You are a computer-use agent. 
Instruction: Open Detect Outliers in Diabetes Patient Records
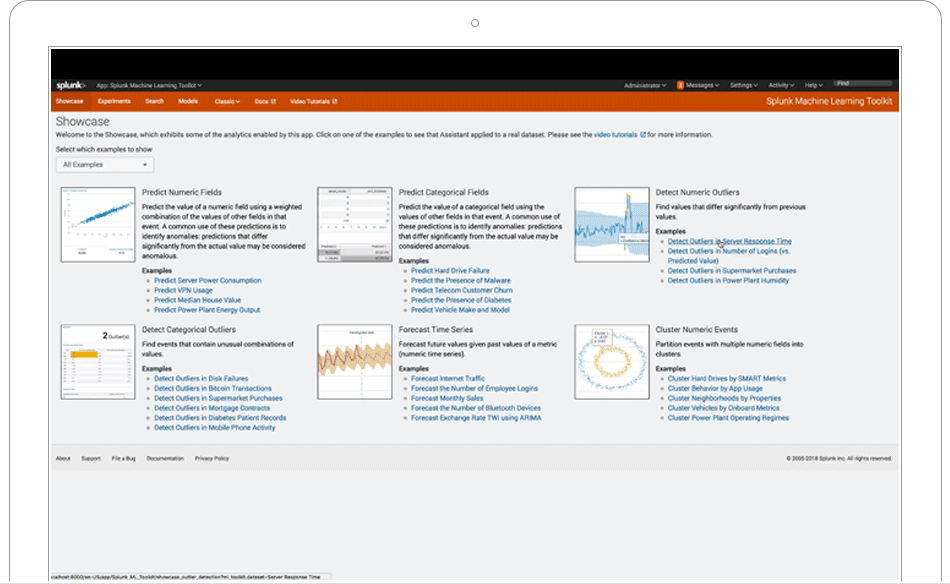tap(220, 417)
